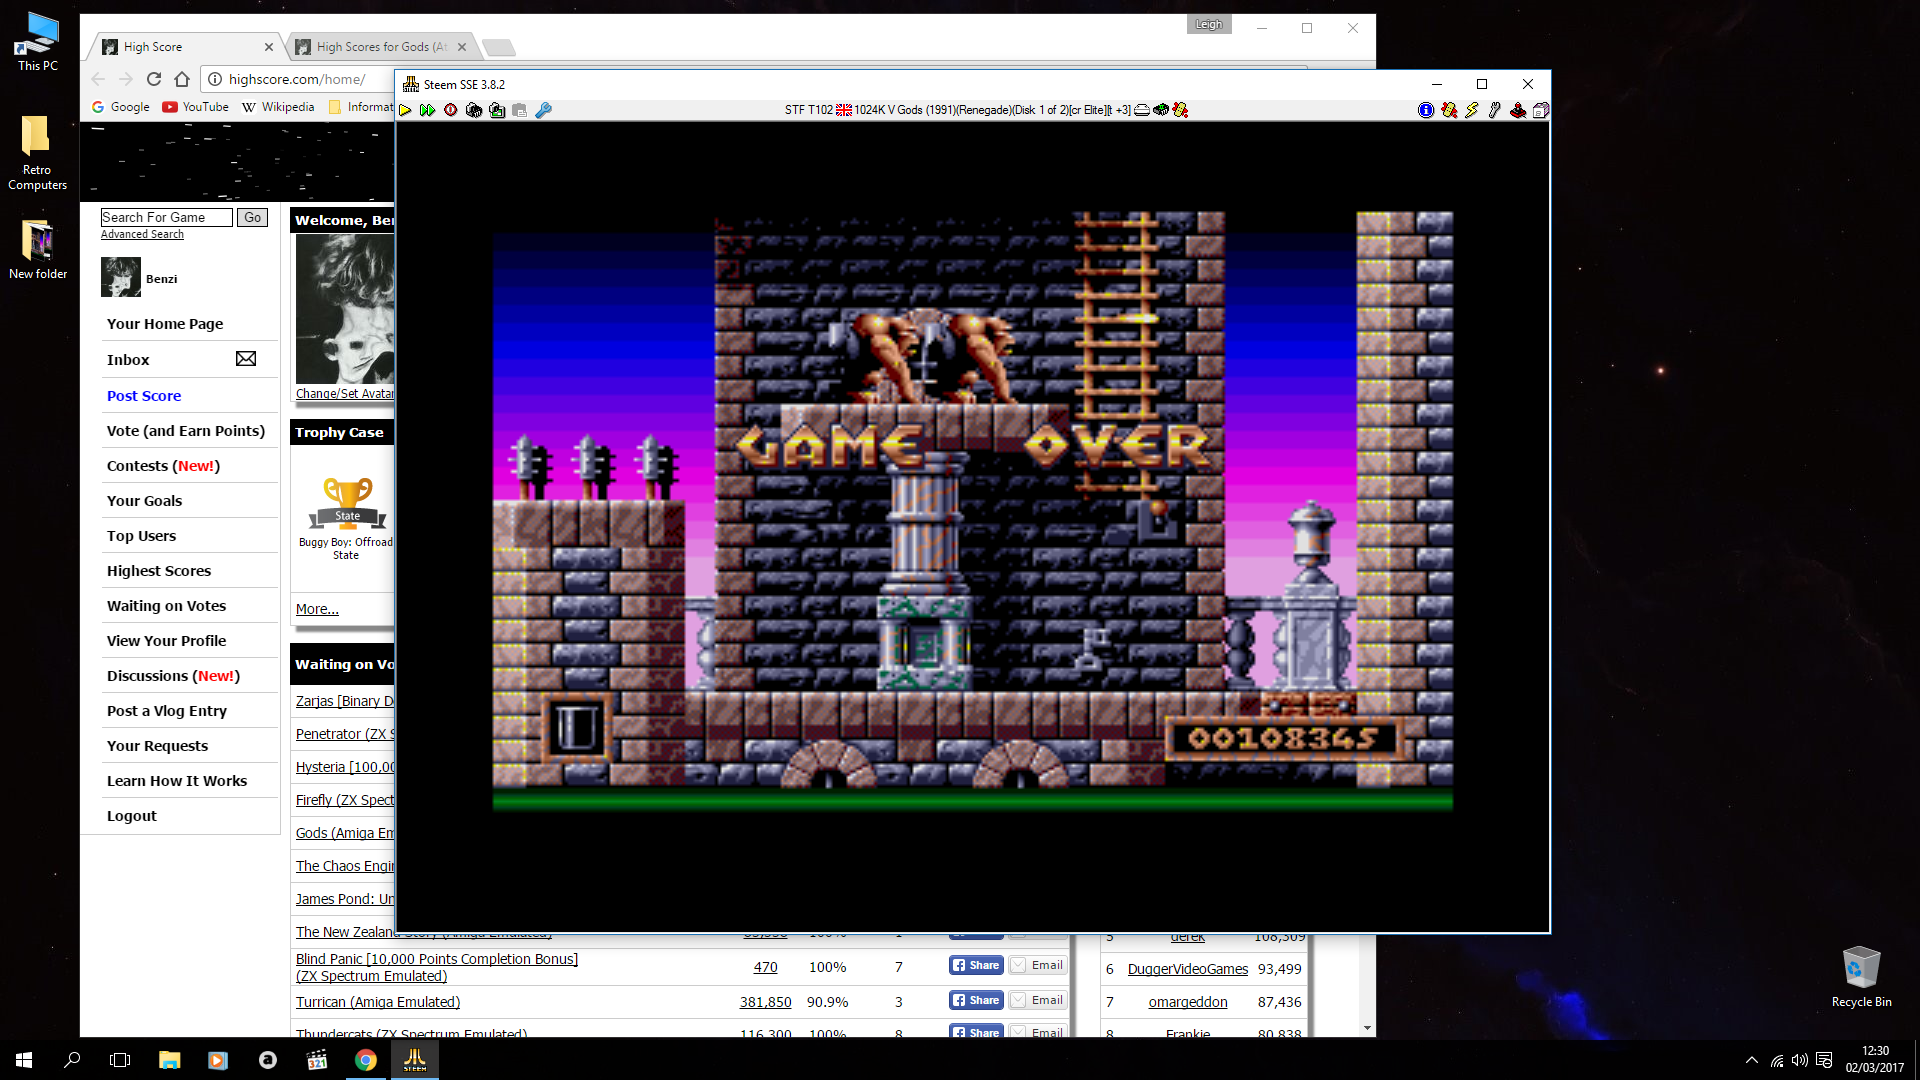Open the joystick configuration icon

click(1518, 110)
